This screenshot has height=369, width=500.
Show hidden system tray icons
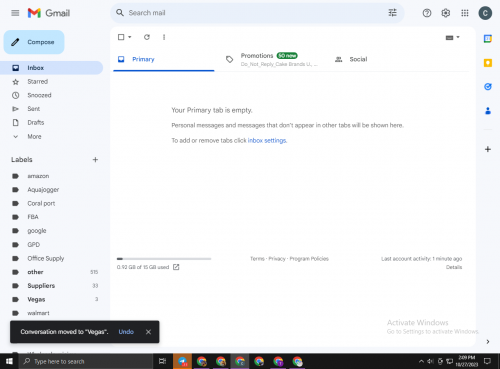[421, 361]
